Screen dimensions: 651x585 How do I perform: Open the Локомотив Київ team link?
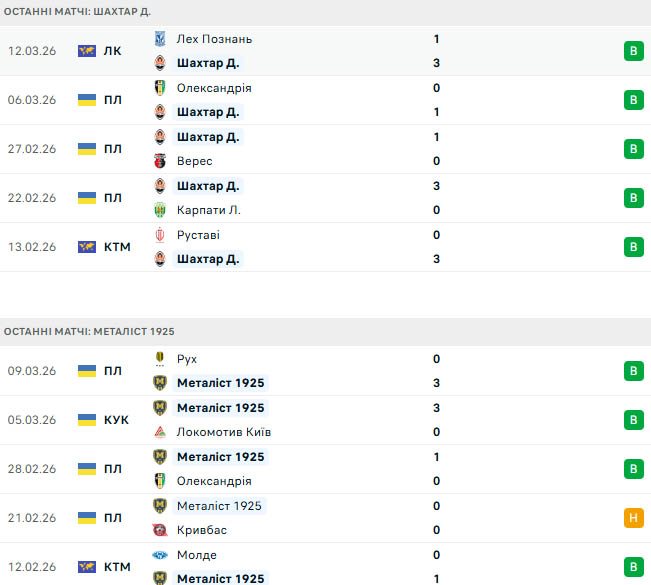tap(223, 432)
